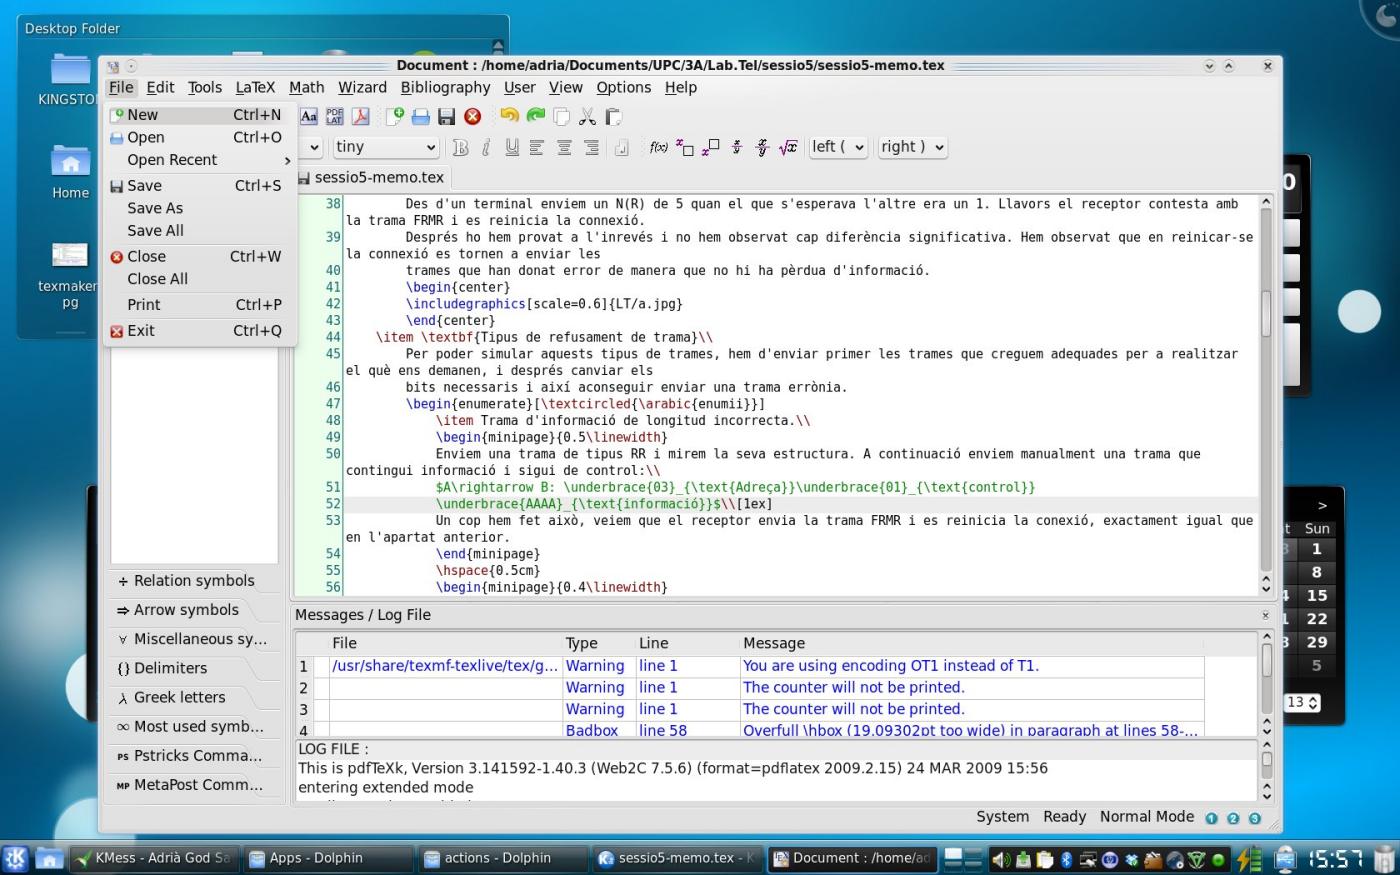Image resolution: width=1400 pixels, height=875 pixels.
Task: Select New from the open File menu
Action: (142, 114)
